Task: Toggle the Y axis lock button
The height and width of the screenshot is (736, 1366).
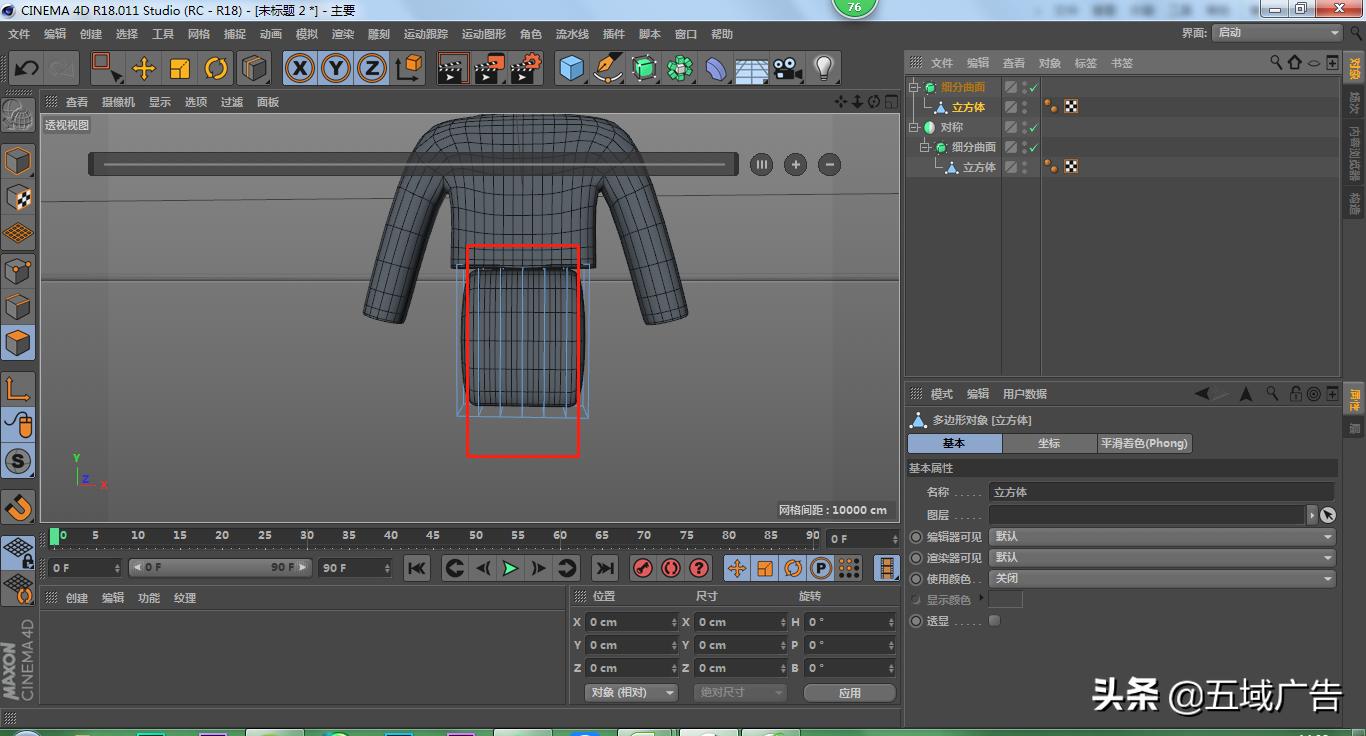Action: click(335, 68)
